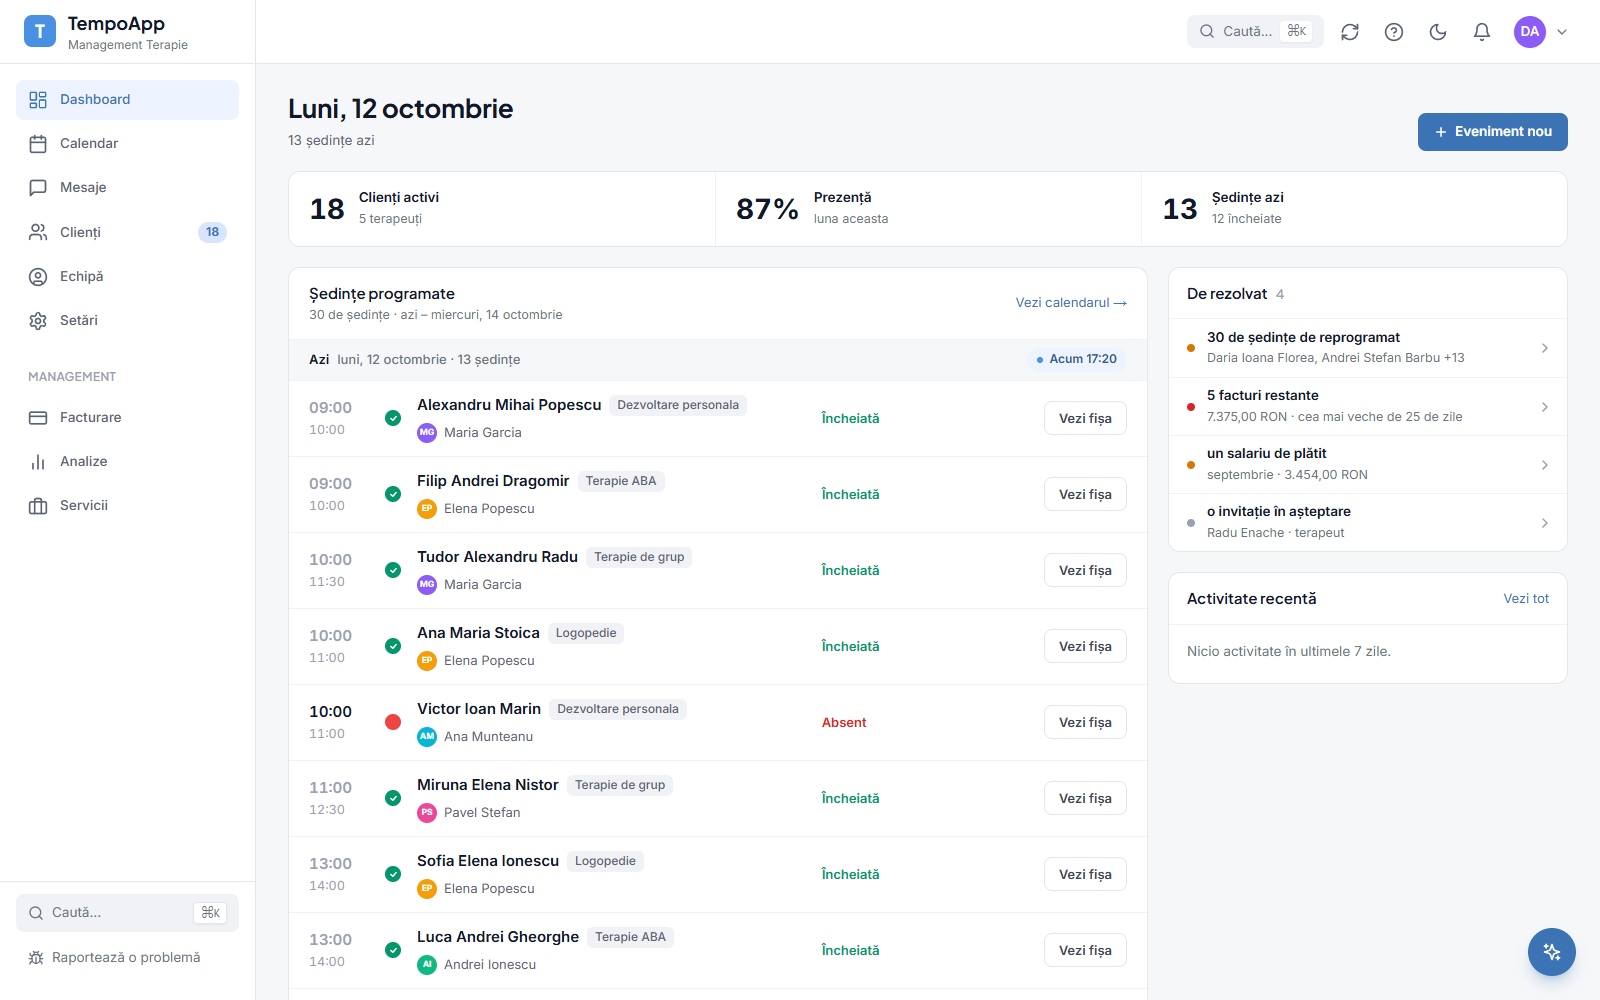
Task: Open Vezi fișa for Sofia Elena Ionescu
Action: click(x=1085, y=875)
